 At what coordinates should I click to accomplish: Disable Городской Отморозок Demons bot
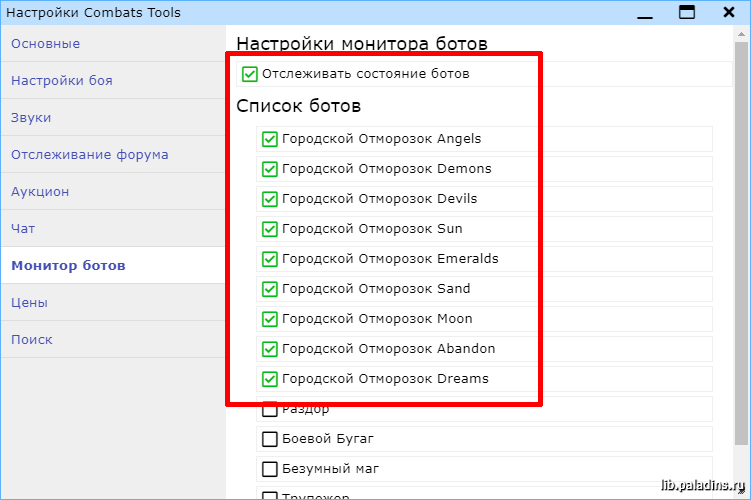pos(269,169)
